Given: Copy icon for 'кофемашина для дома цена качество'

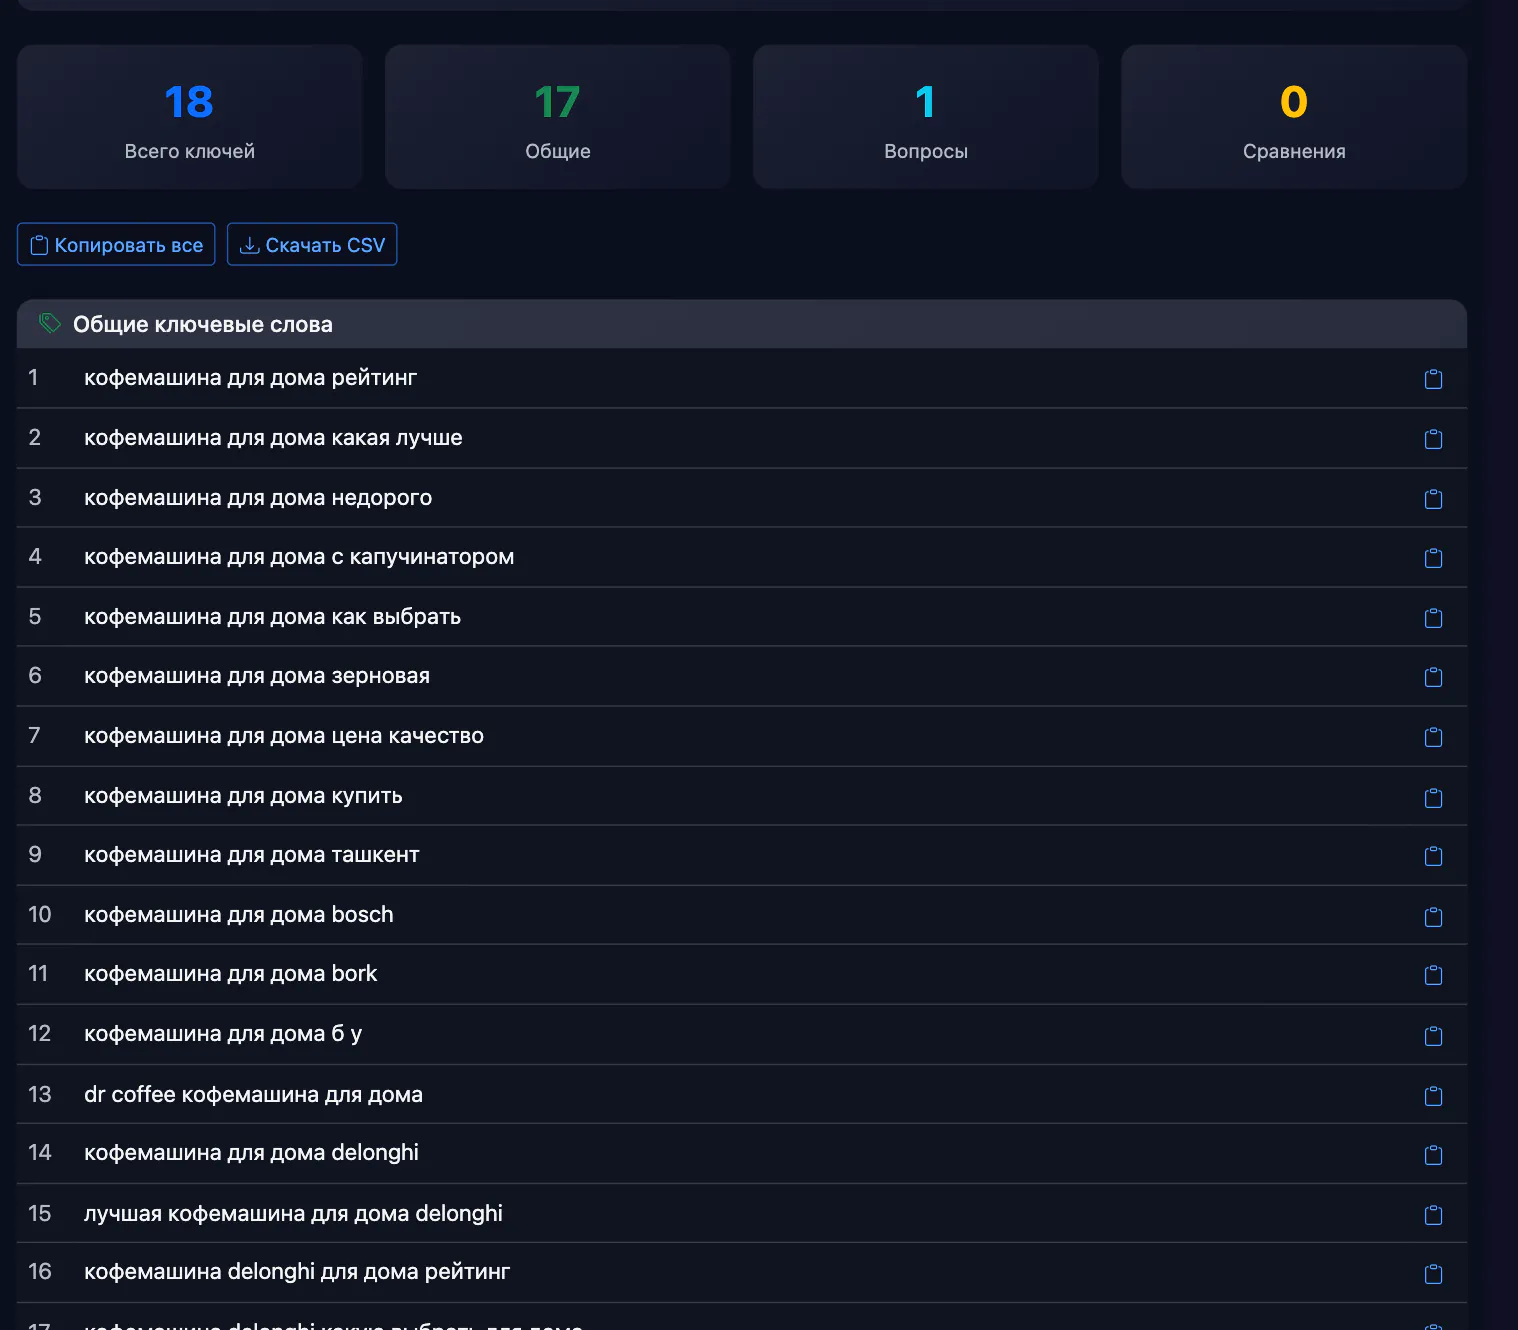Looking at the screenshot, I should (1433, 737).
